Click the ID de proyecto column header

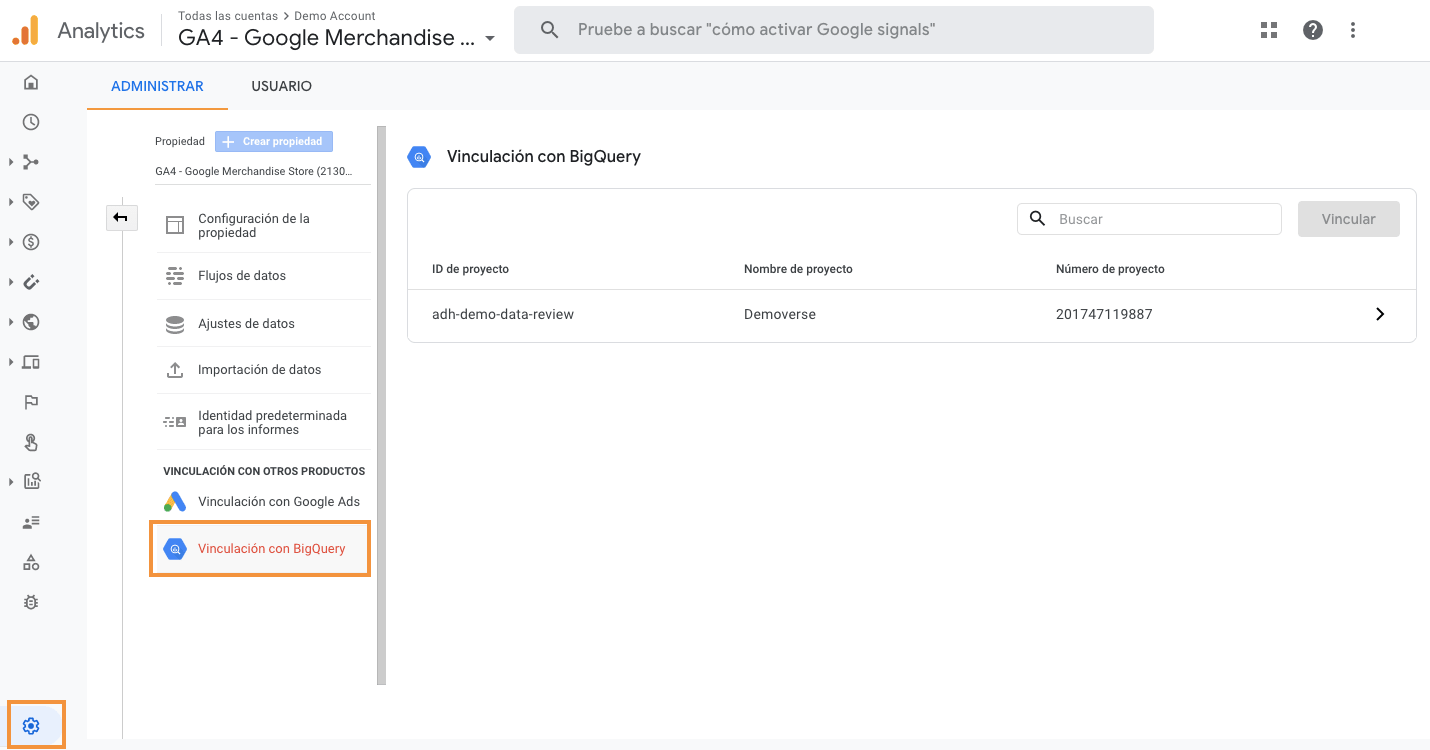click(470, 269)
